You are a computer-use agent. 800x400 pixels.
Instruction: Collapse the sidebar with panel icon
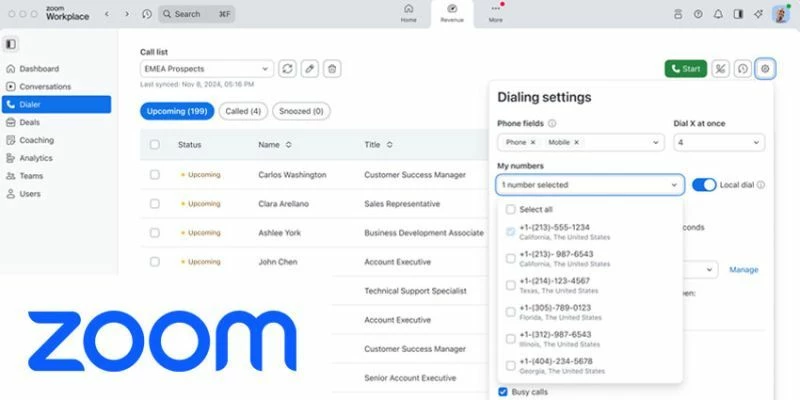pos(11,44)
